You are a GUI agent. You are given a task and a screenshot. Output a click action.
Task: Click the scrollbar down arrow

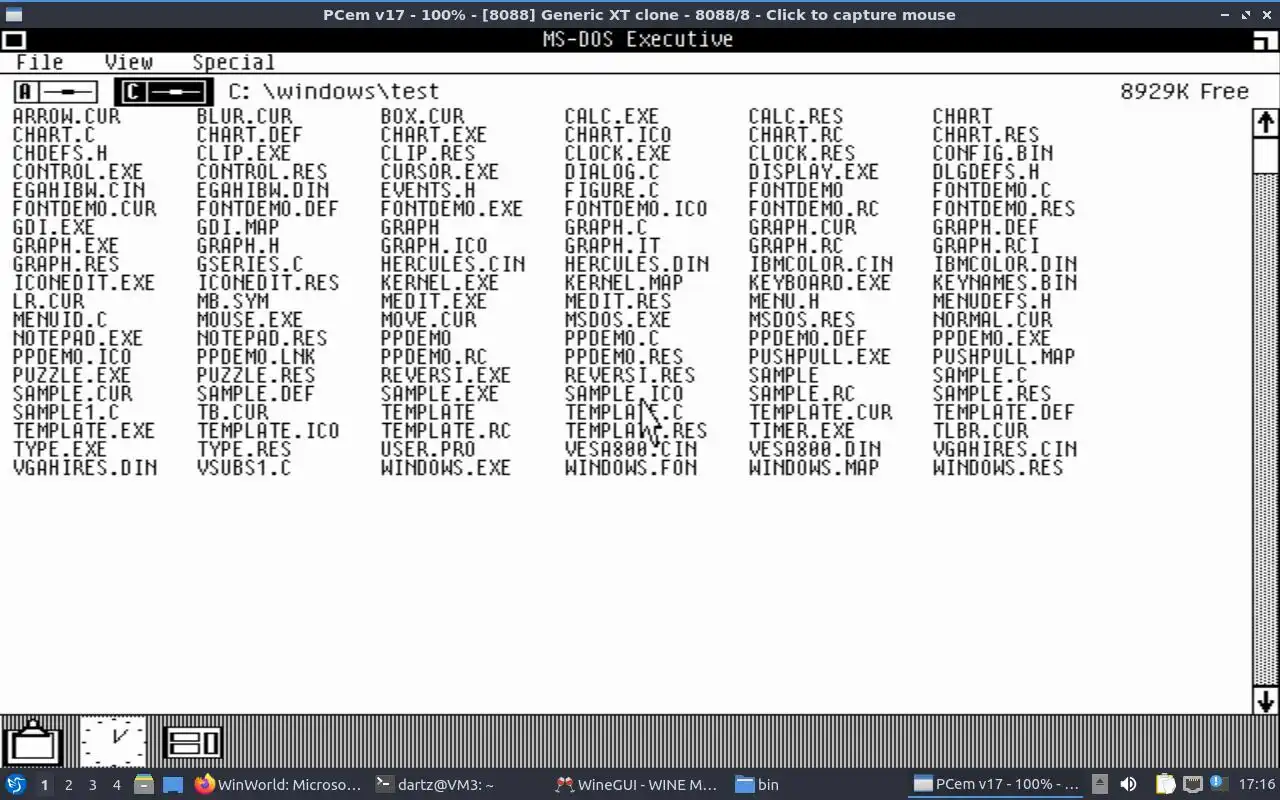click(1265, 701)
